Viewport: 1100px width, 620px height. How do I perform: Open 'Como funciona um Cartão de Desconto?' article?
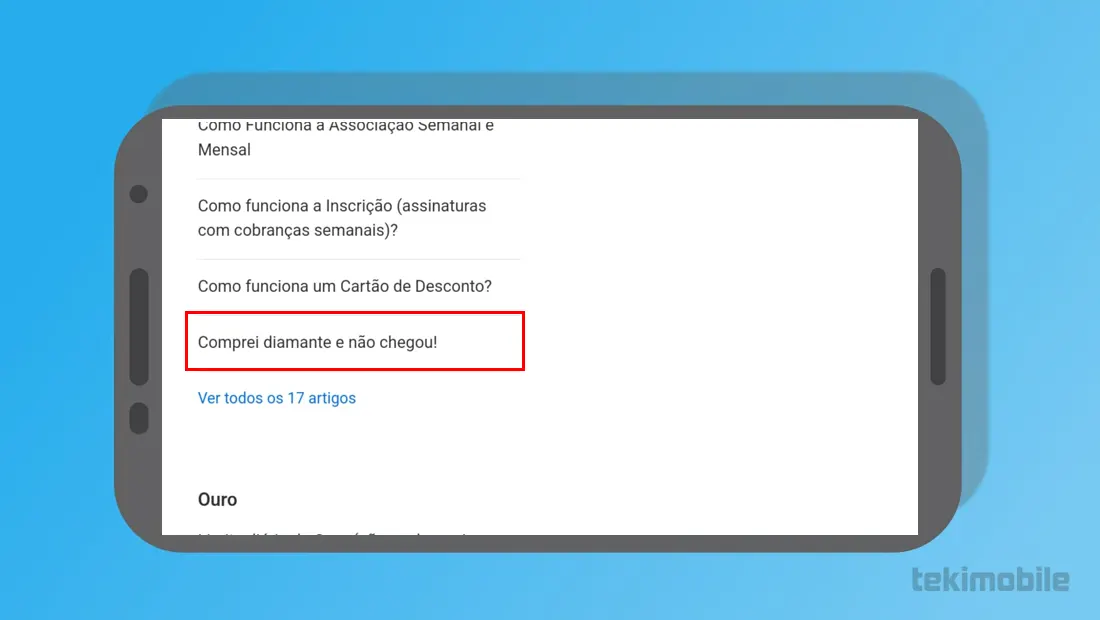tap(344, 286)
